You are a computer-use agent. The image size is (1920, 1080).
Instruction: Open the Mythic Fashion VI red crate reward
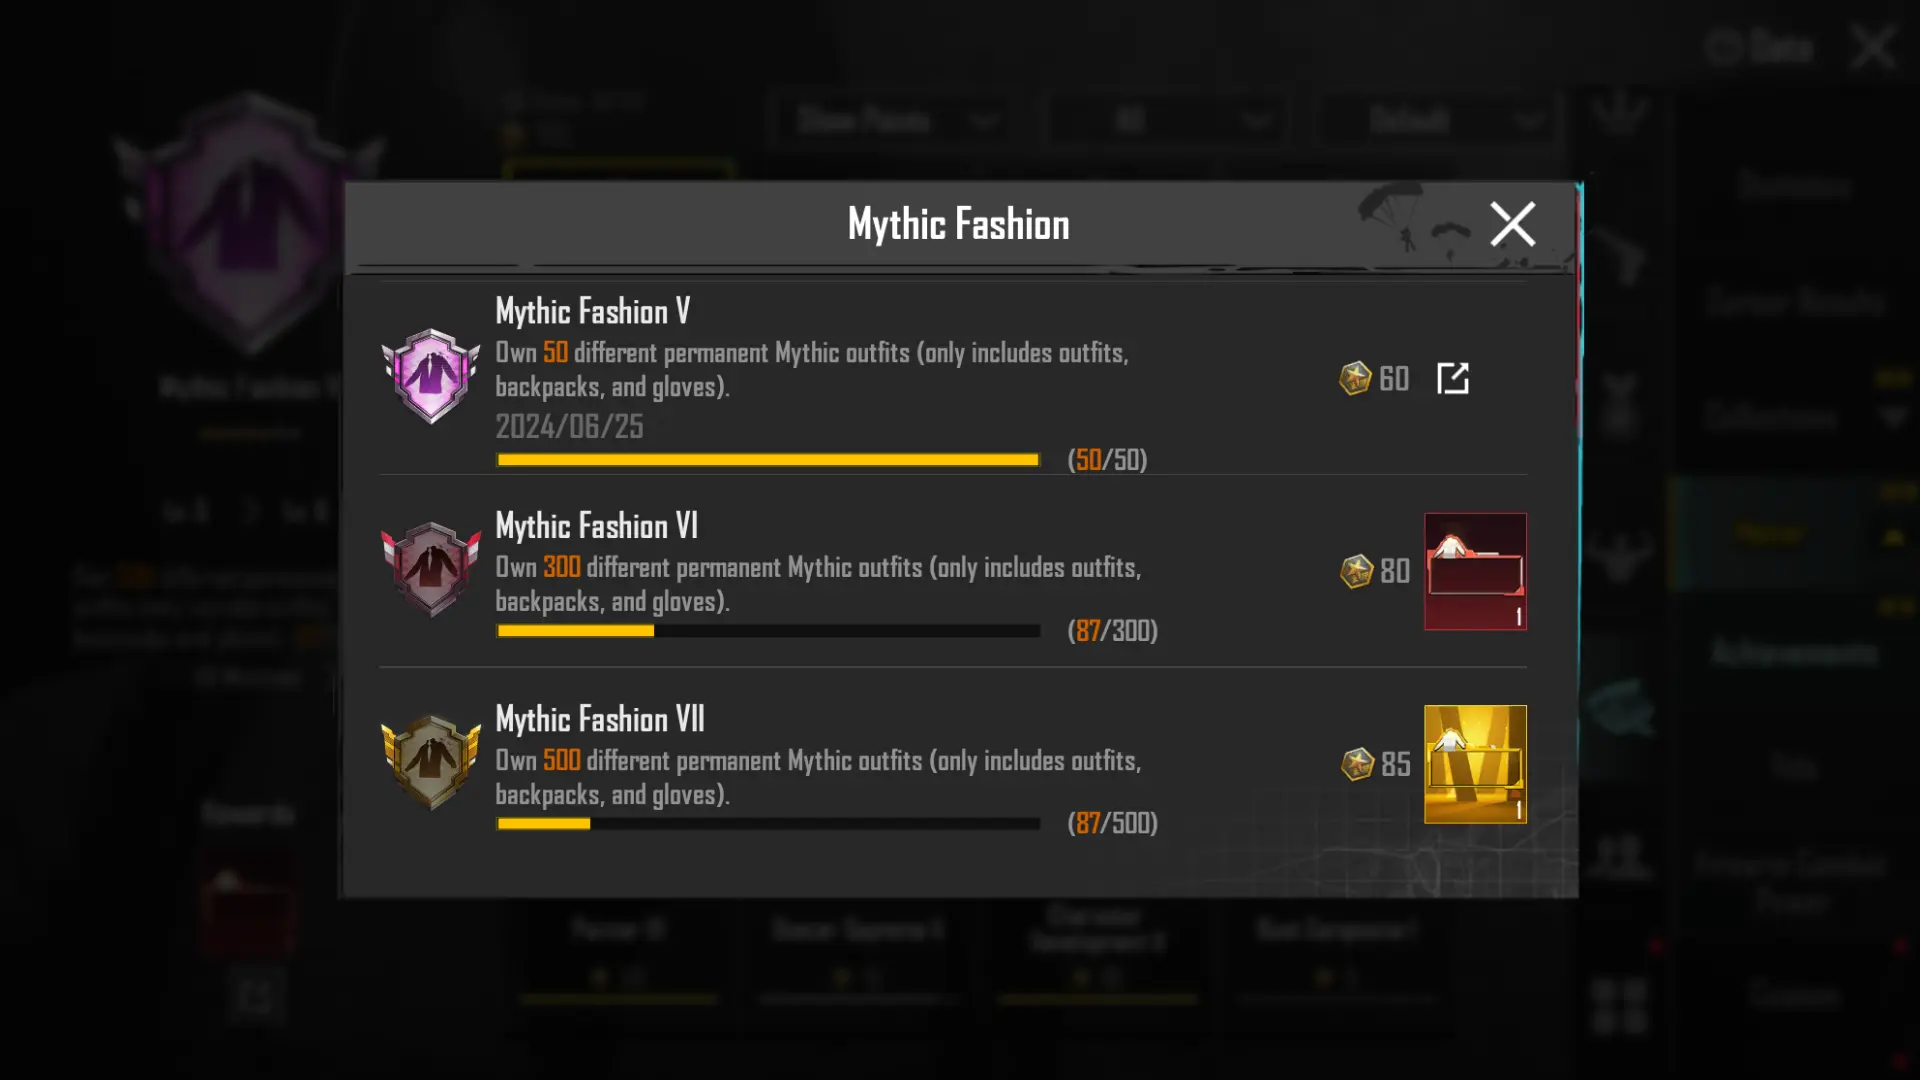pyautogui.click(x=1475, y=572)
